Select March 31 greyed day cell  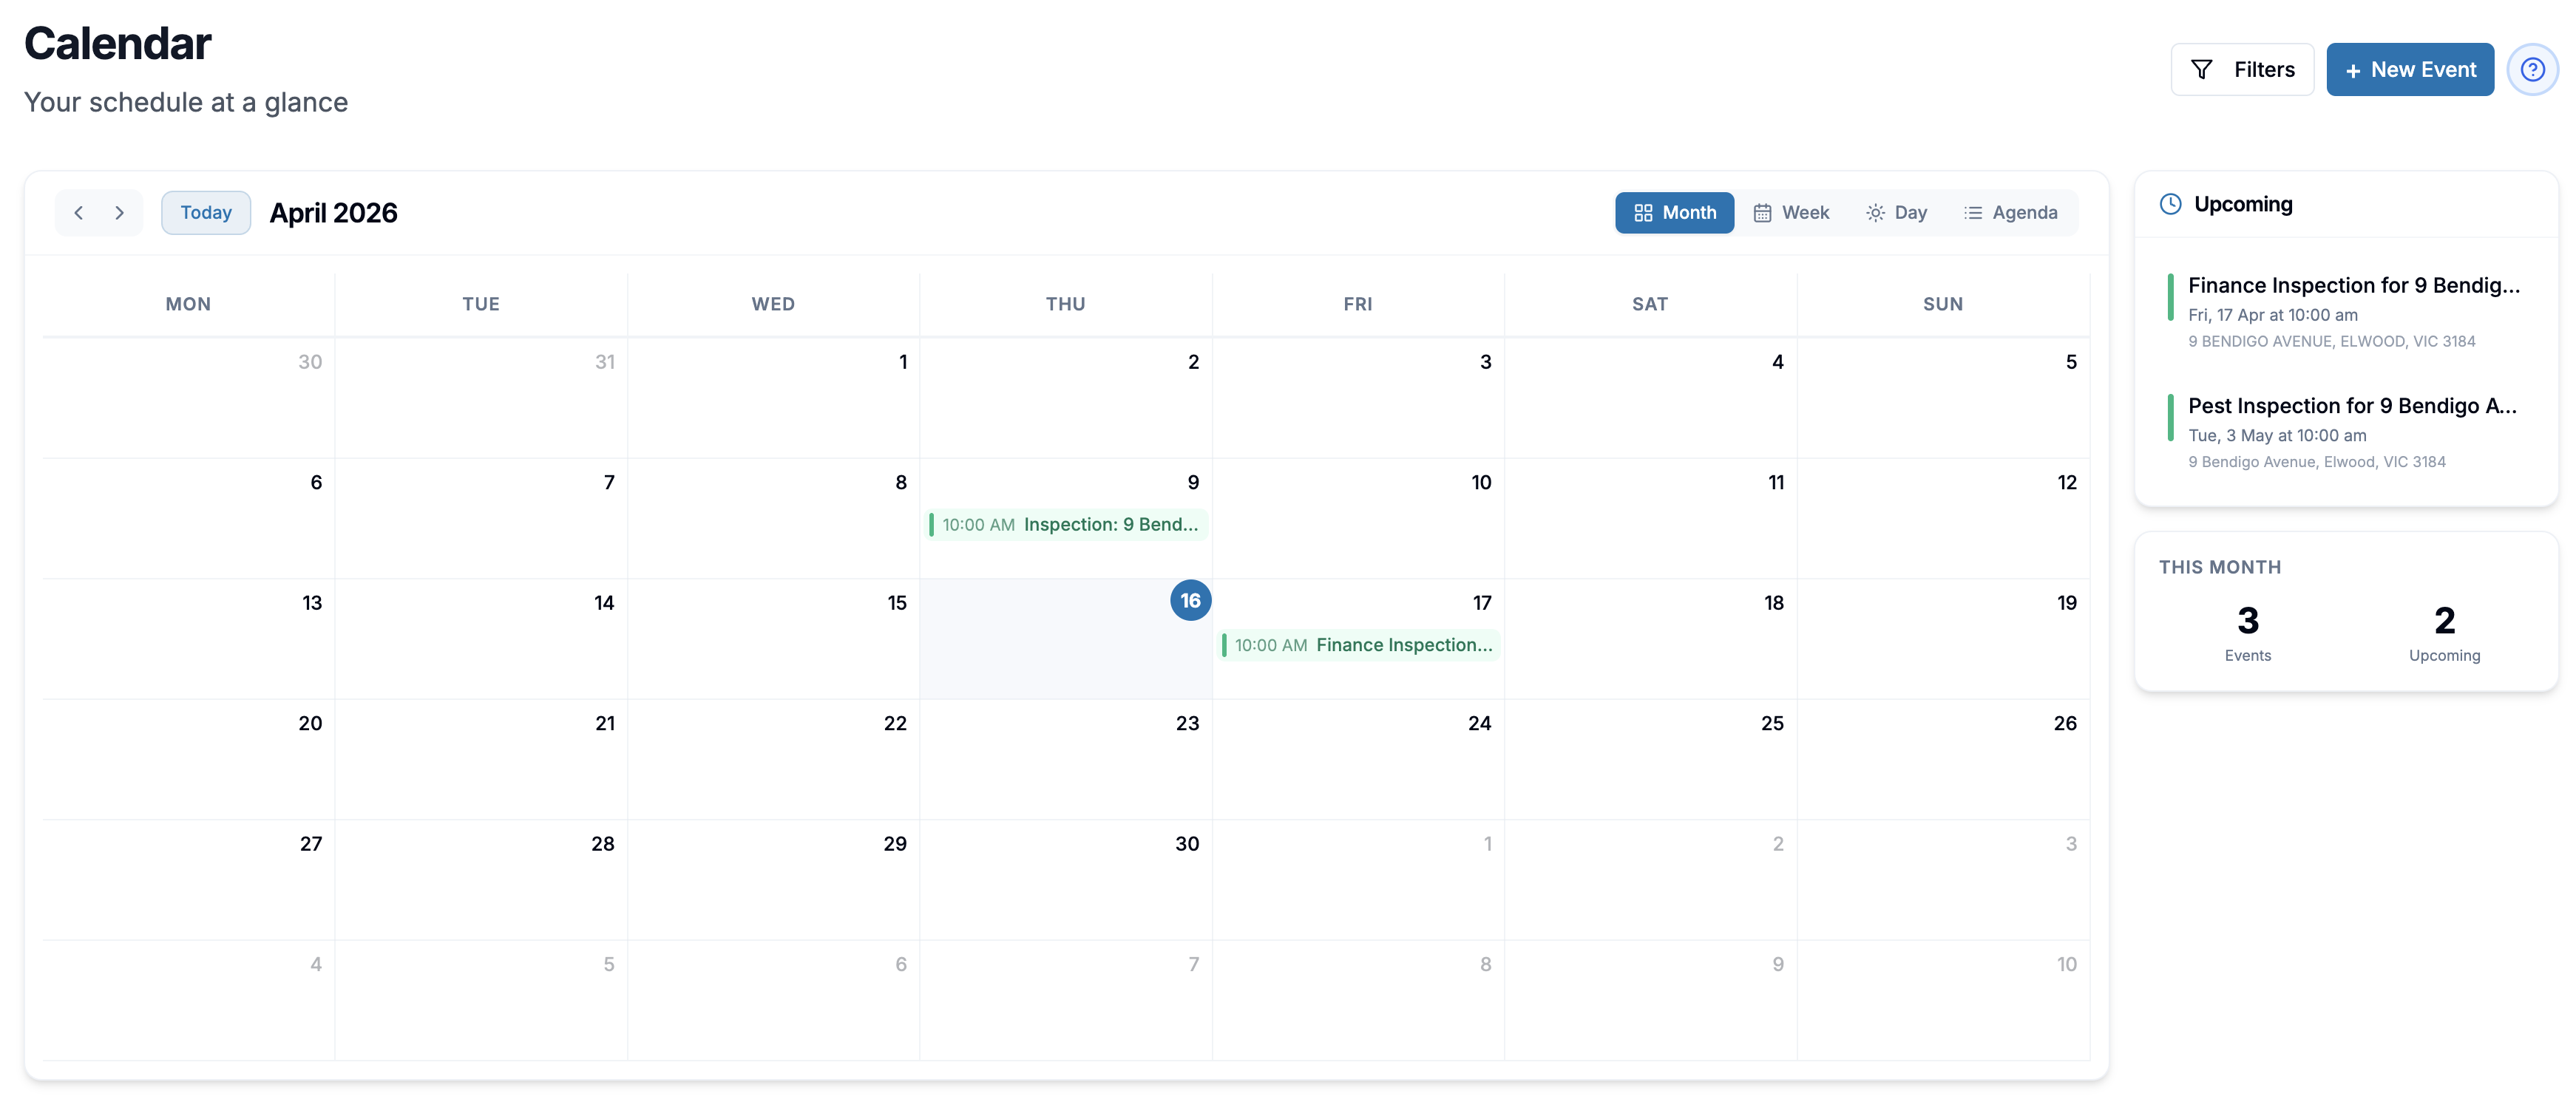coord(481,398)
